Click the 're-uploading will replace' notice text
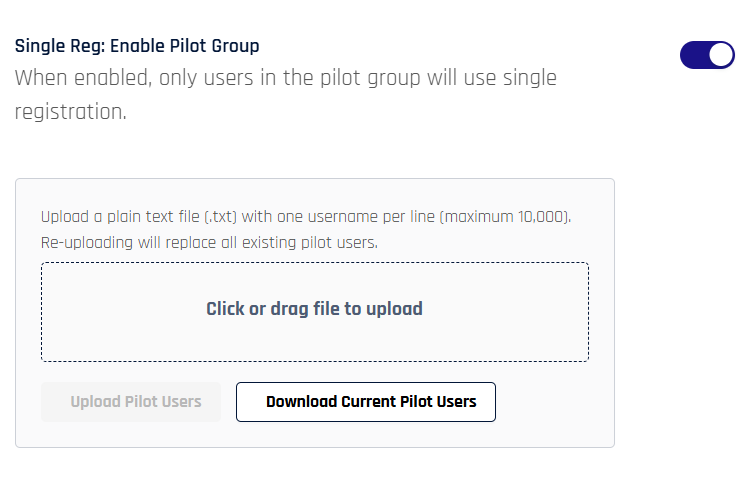 point(209,242)
